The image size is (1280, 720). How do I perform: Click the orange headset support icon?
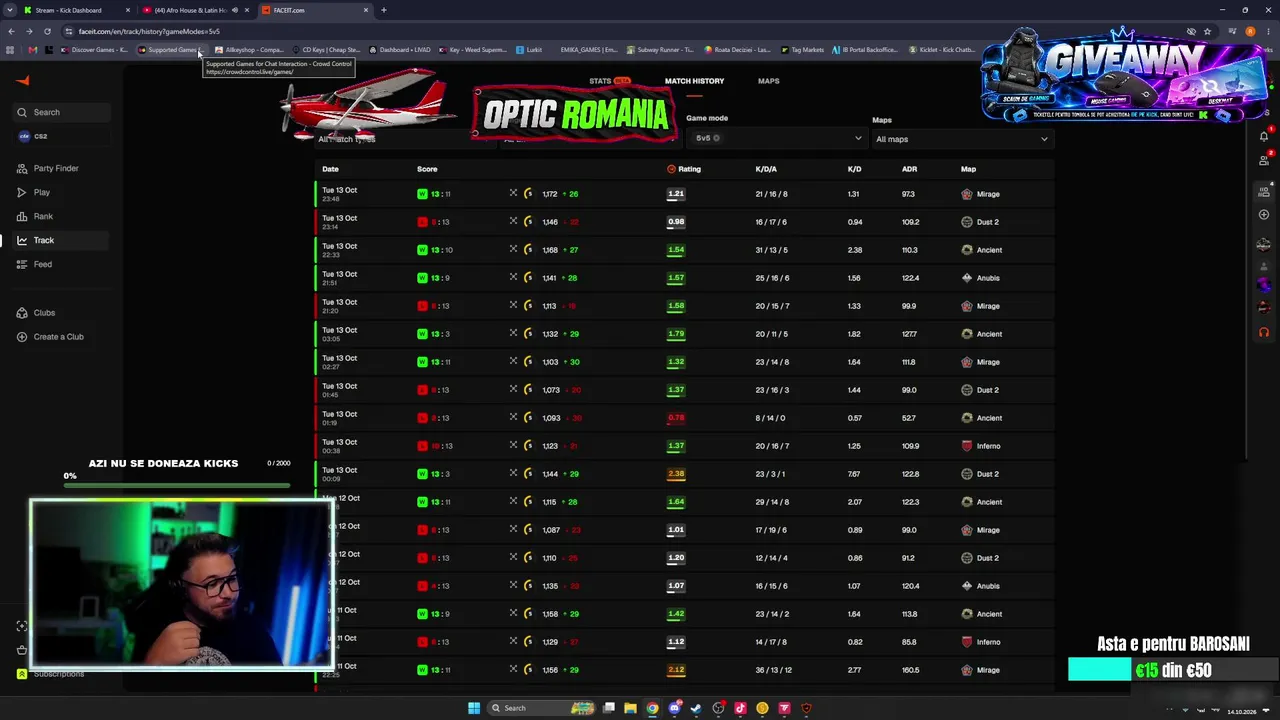point(1264,333)
